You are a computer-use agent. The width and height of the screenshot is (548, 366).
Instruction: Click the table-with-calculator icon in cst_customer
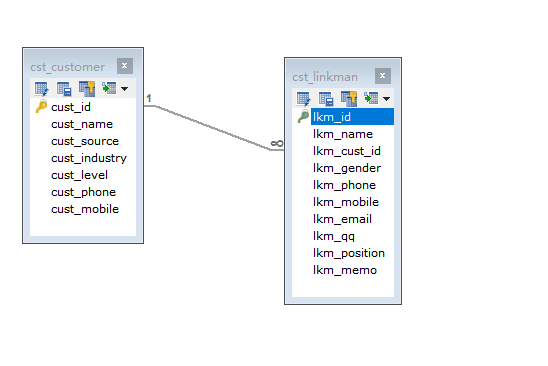(x=64, y=89)
